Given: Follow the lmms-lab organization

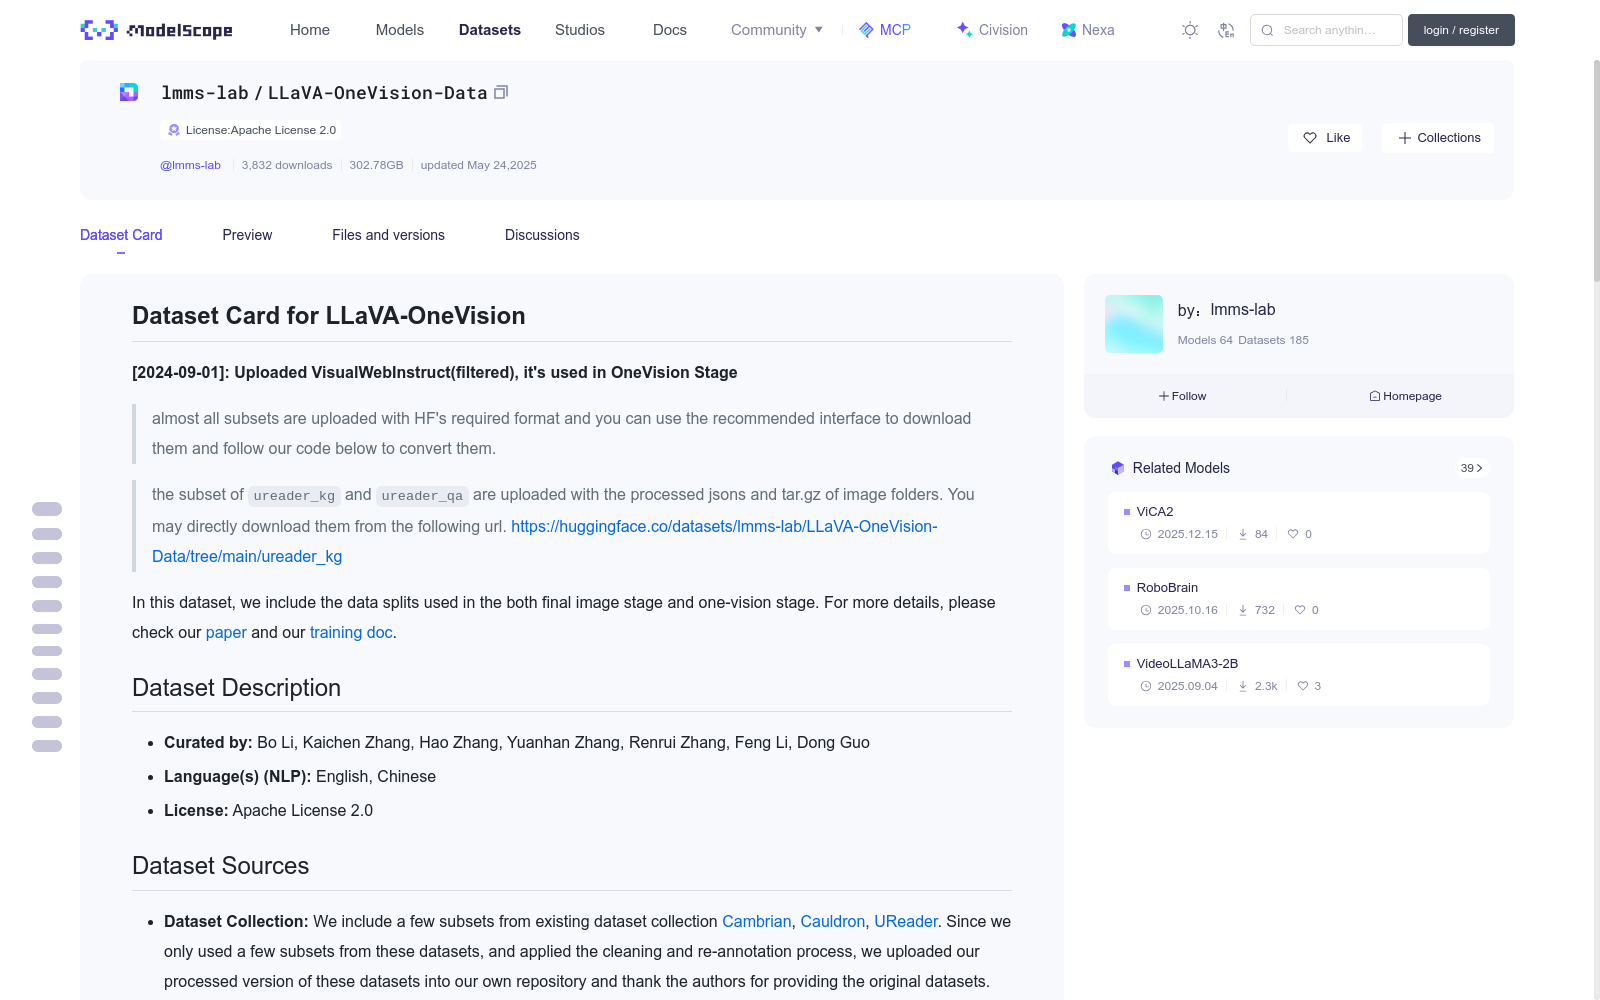Looking at the screenshot, I should point(1183,396).
